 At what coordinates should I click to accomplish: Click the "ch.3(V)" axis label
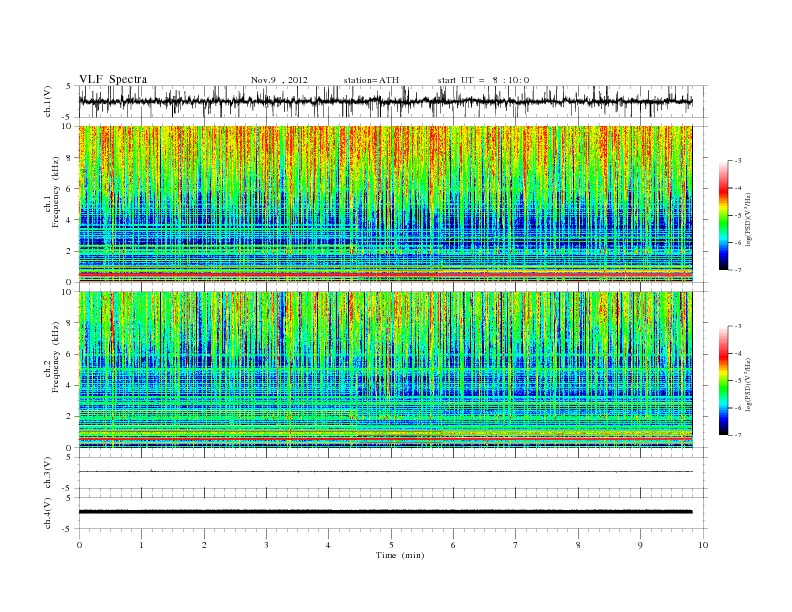point(48,474)
